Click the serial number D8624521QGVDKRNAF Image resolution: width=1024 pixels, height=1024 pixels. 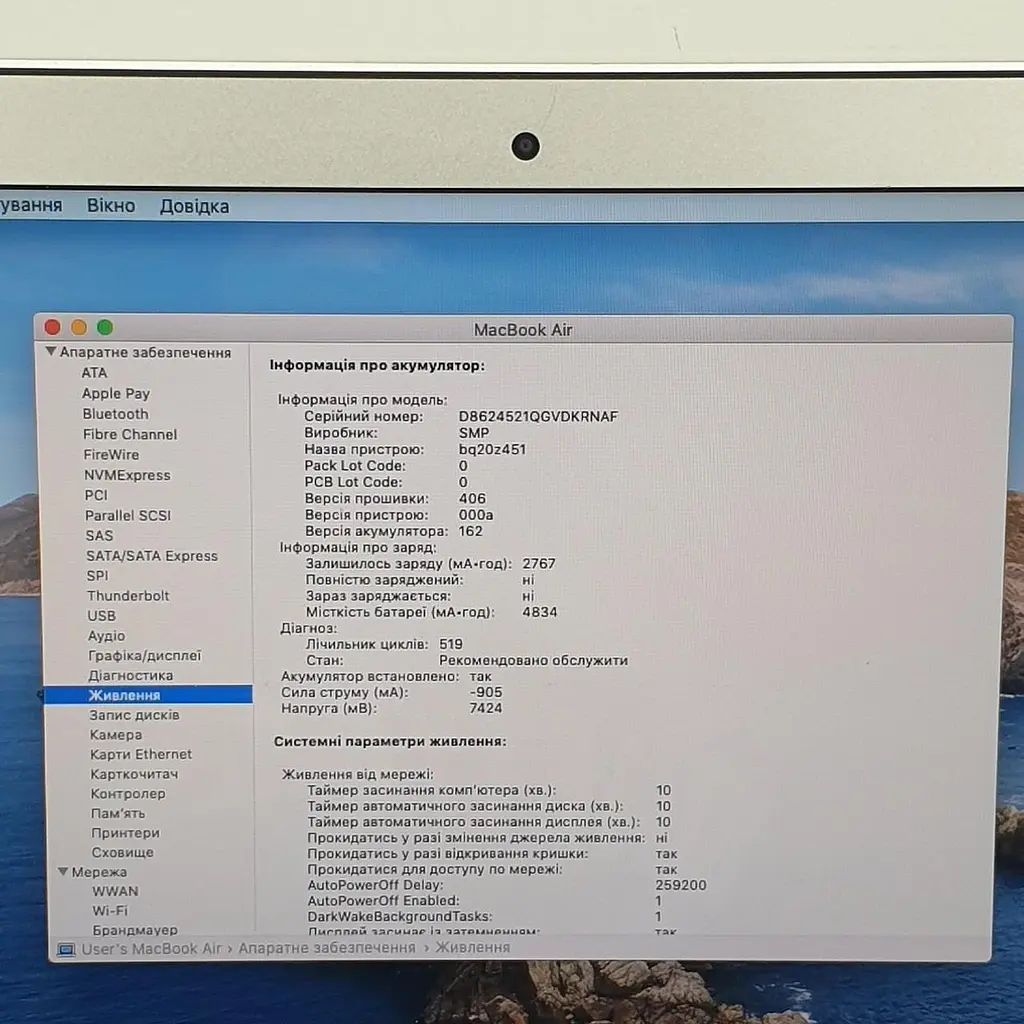pyautogui.click(x=538, y=416)
